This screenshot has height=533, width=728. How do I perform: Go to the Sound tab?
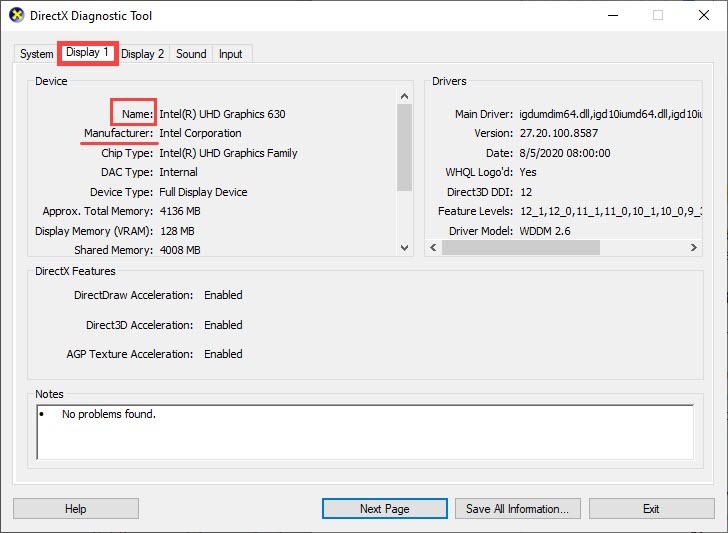[x=191, y=54]
